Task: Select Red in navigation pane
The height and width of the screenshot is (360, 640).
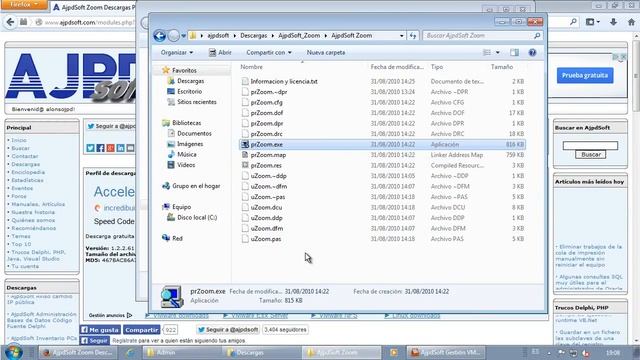Action: tap(177, 238)
